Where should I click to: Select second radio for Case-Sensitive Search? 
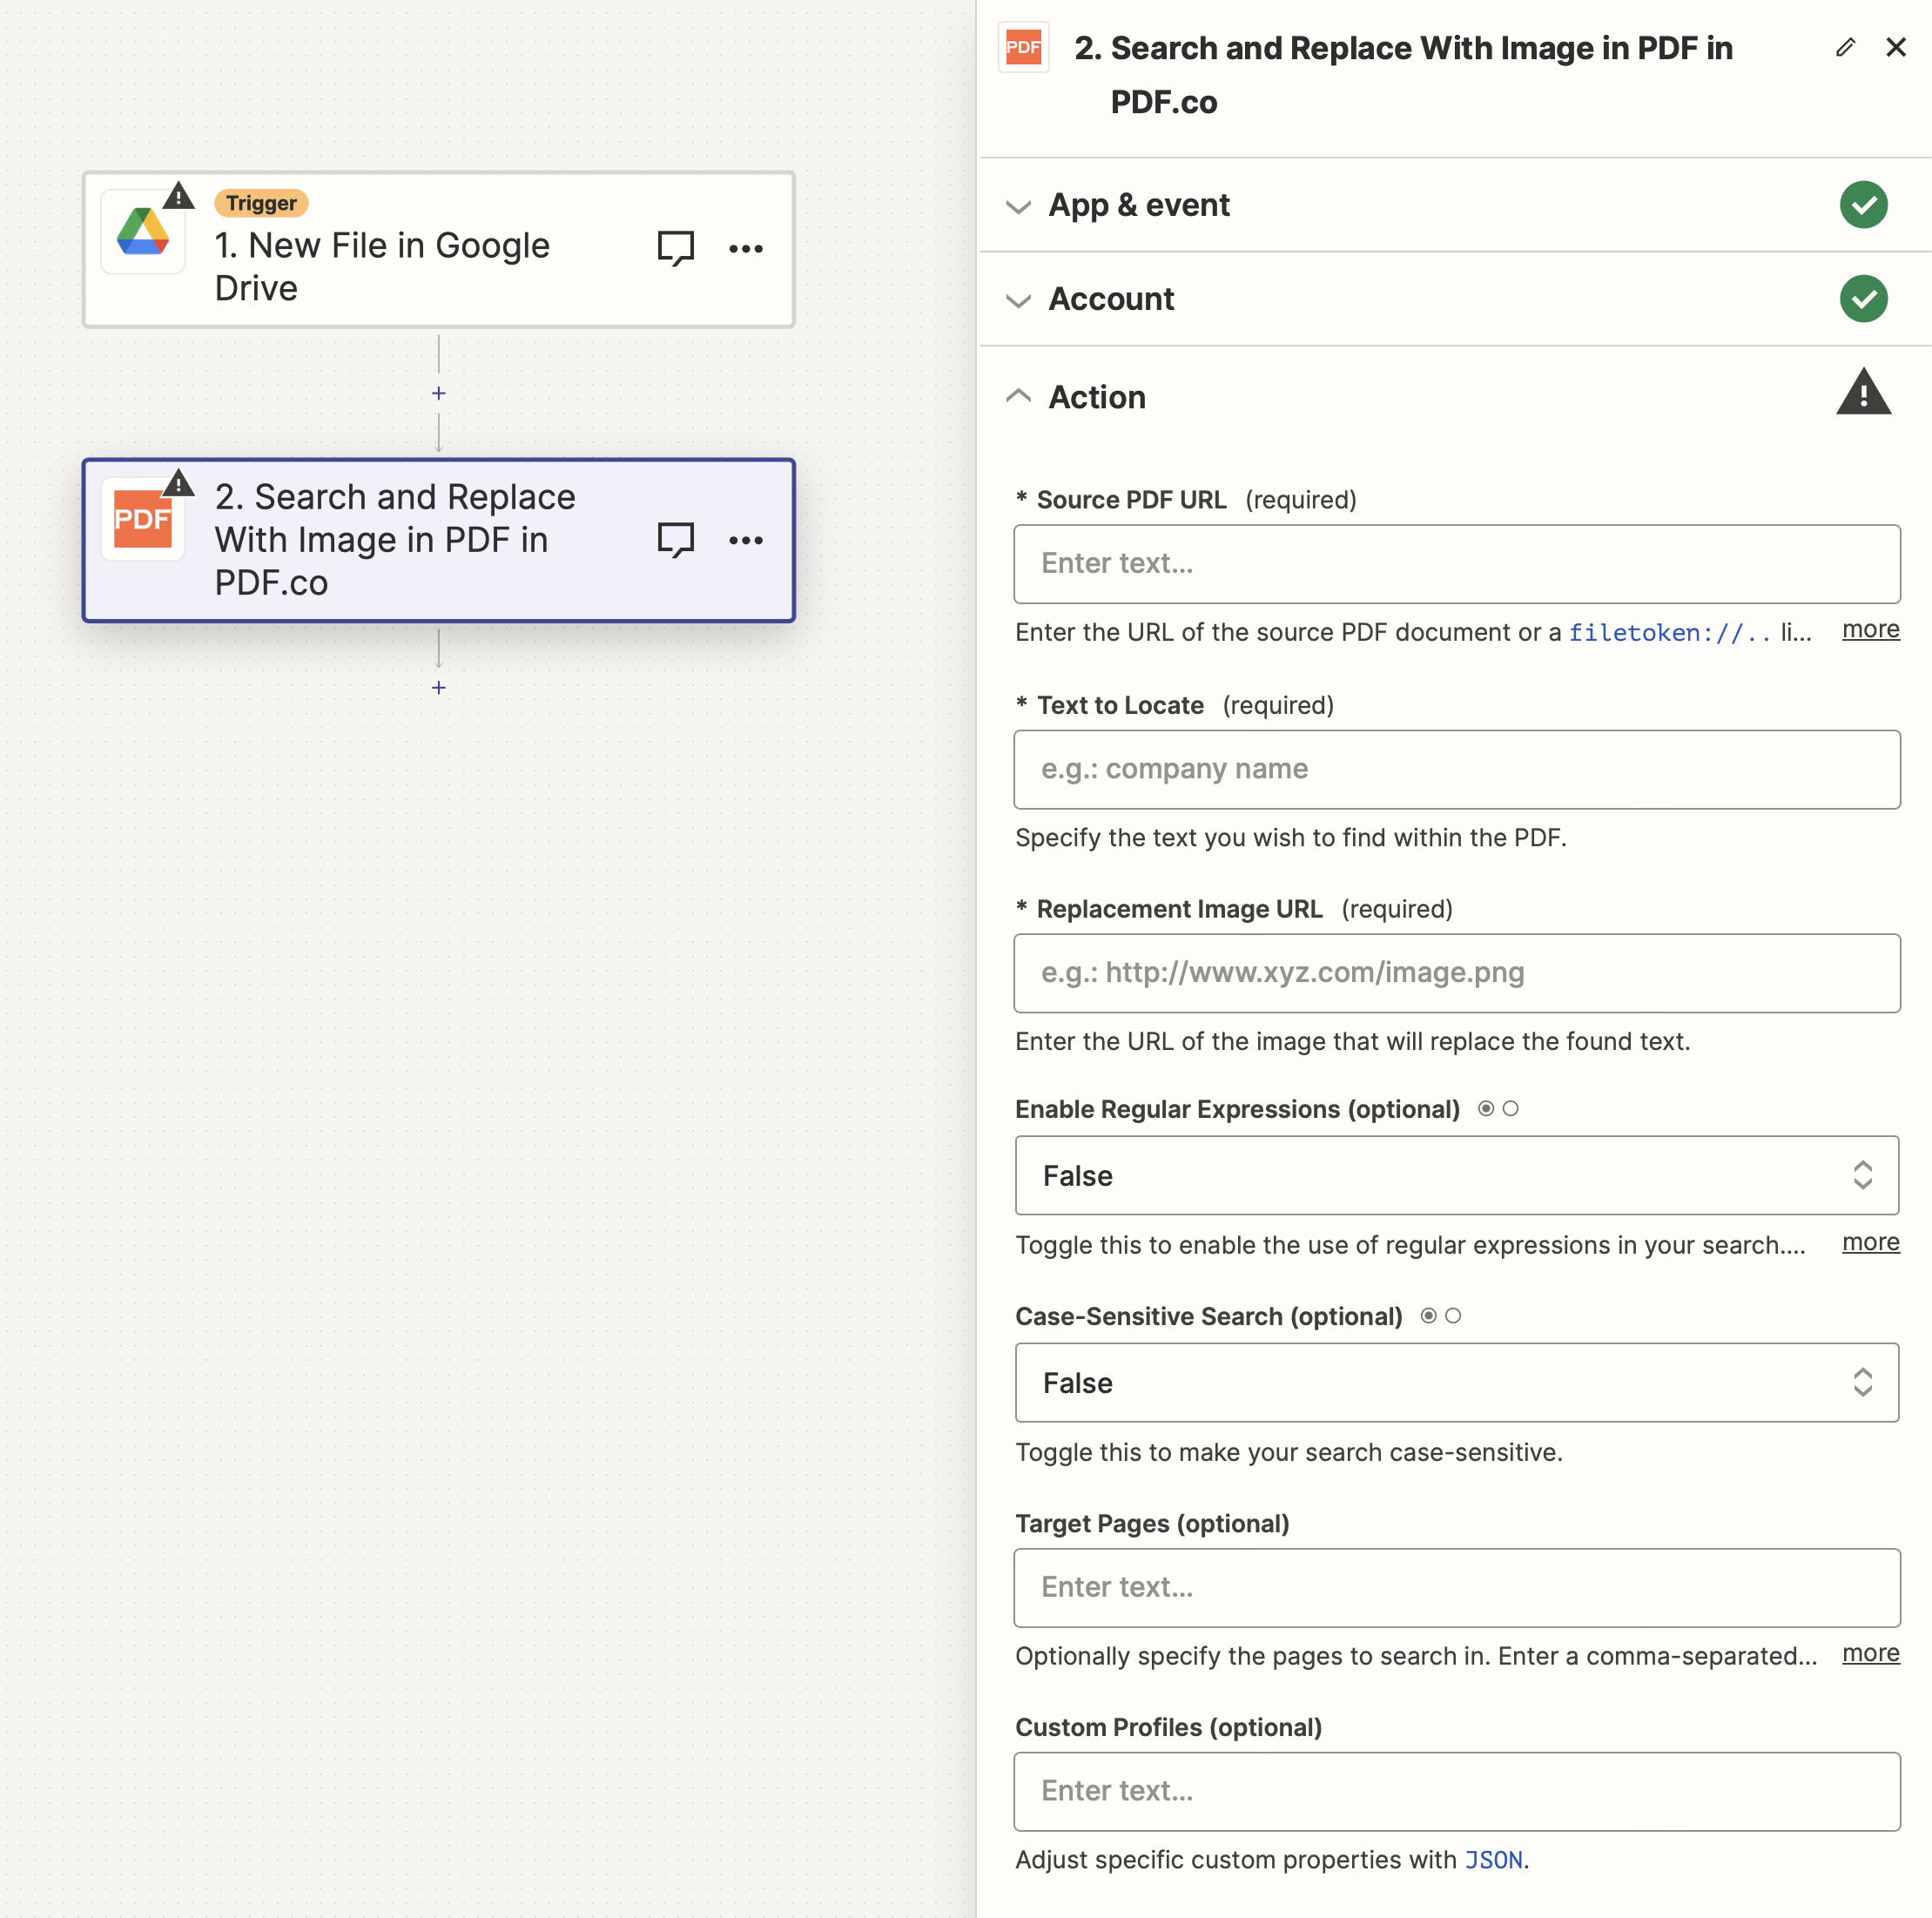coord(1455,1316)
